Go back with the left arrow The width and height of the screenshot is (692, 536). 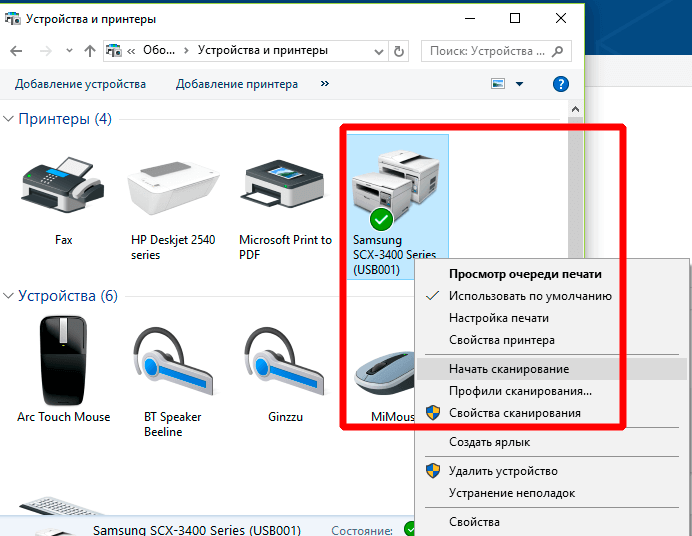16,51
